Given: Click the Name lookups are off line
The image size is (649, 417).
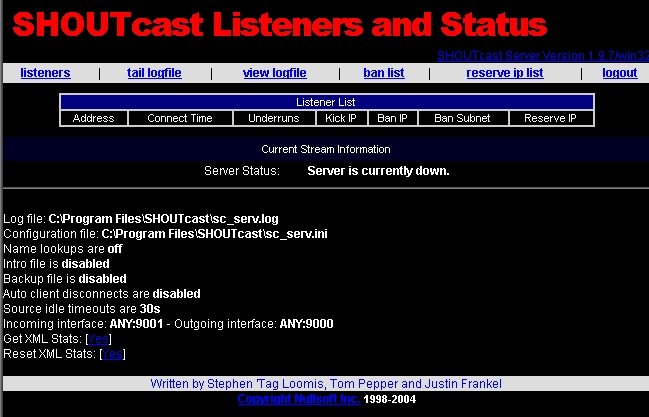Looking at the screenshot, I should 63,249.
